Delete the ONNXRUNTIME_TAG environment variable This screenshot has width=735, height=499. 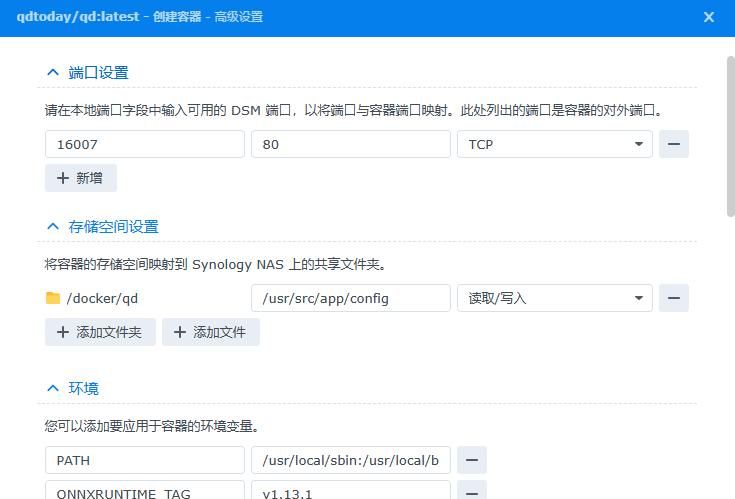tap(472, 491)
